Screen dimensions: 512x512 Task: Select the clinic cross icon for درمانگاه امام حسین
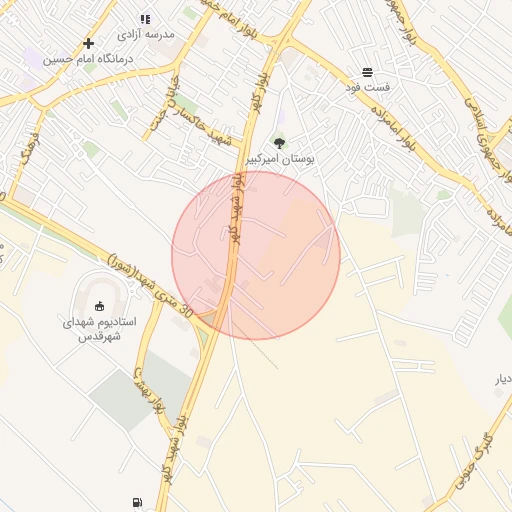tap(88, 43)
